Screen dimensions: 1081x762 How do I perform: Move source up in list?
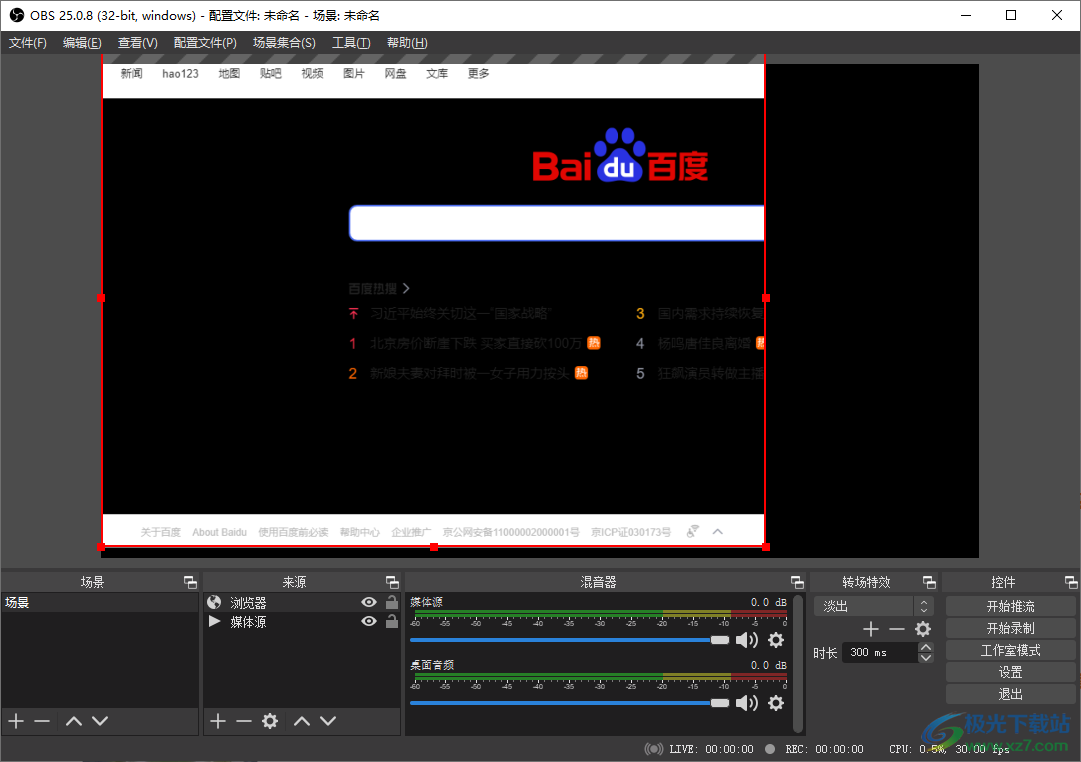pyautogui.click(x=302, y=721)
